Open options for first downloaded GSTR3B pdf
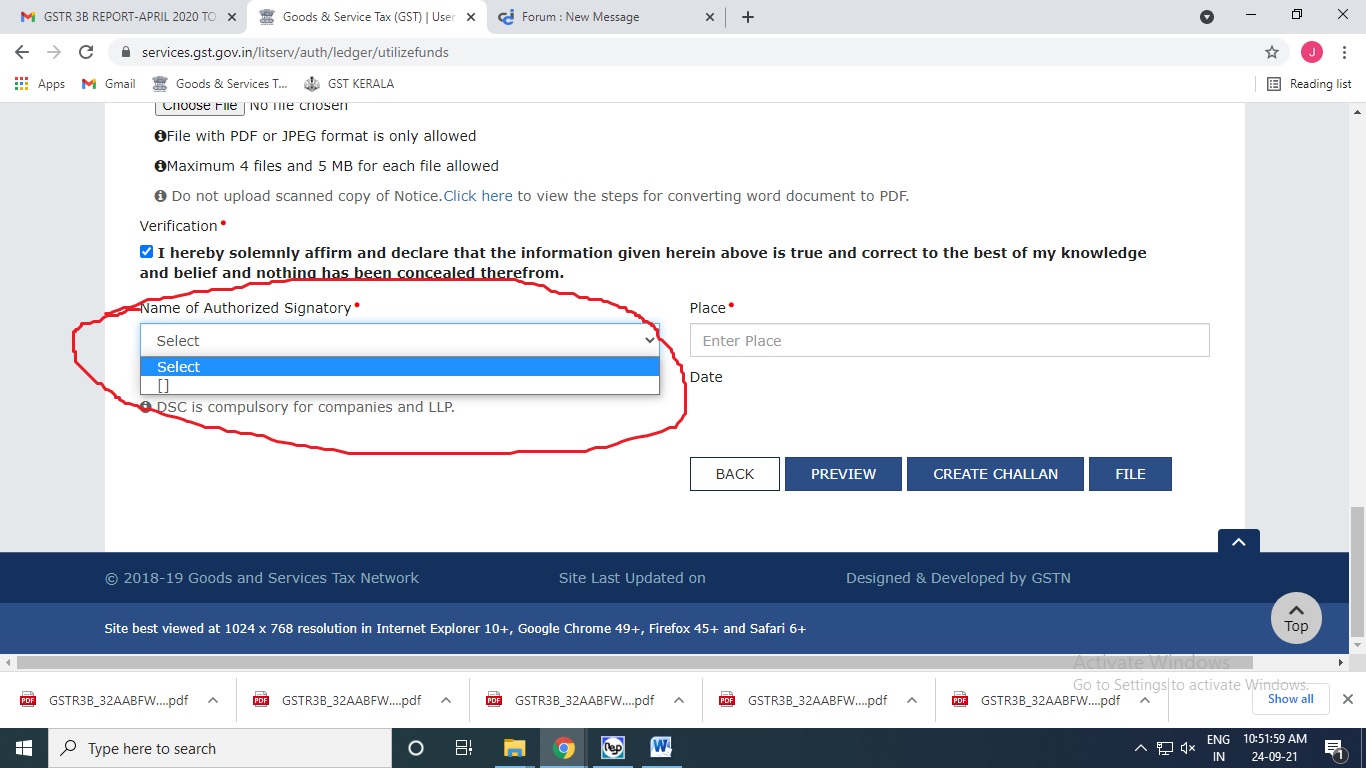Viewport: 1366px width, 768px height. click(213, 701)
